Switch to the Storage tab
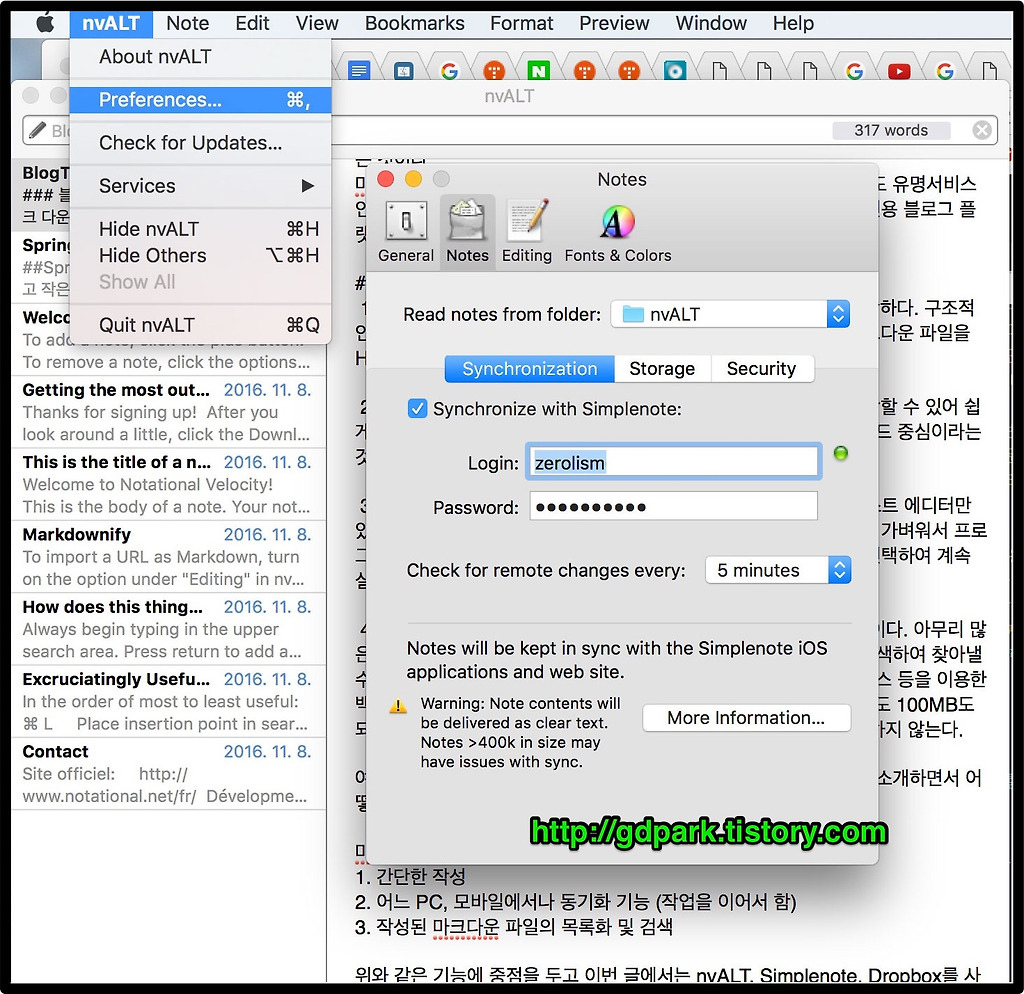The height and width of the screenshot is (994, 1024). [x=661, y=369]
